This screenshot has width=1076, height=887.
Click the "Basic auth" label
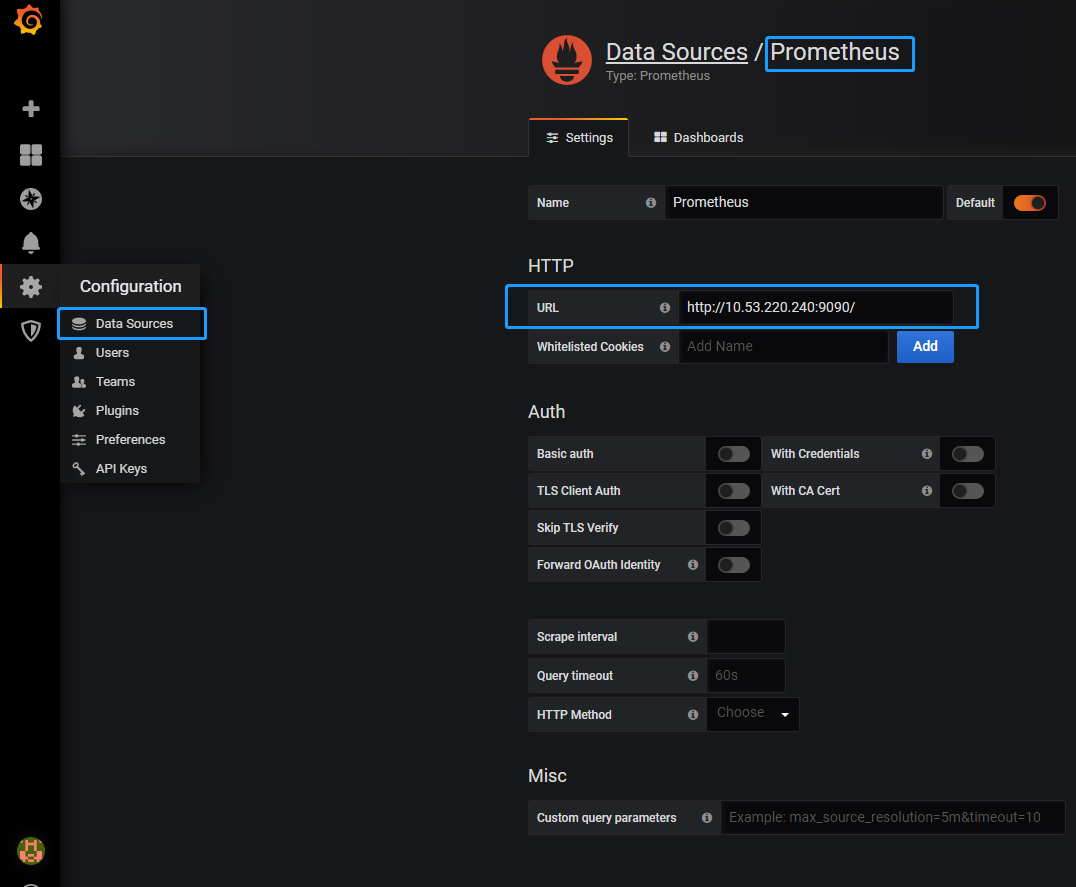pos(565,454)
